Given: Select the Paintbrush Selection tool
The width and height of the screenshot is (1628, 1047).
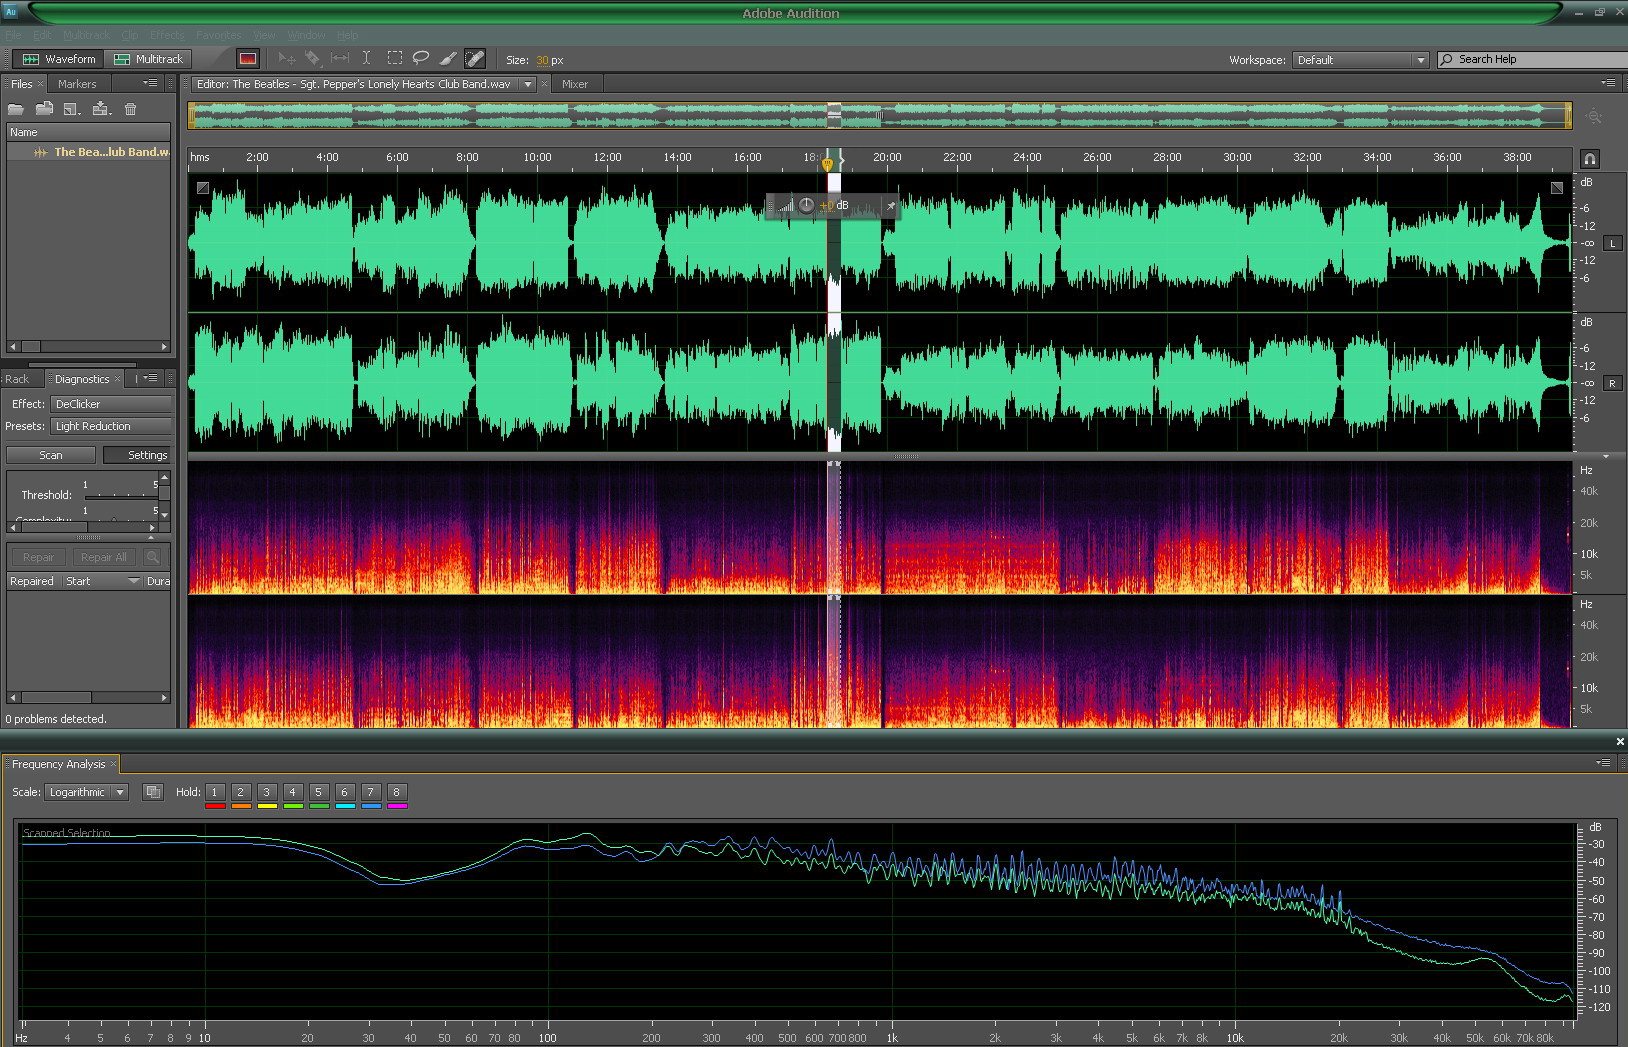Looking at the screenshot, I should point(448,59).
